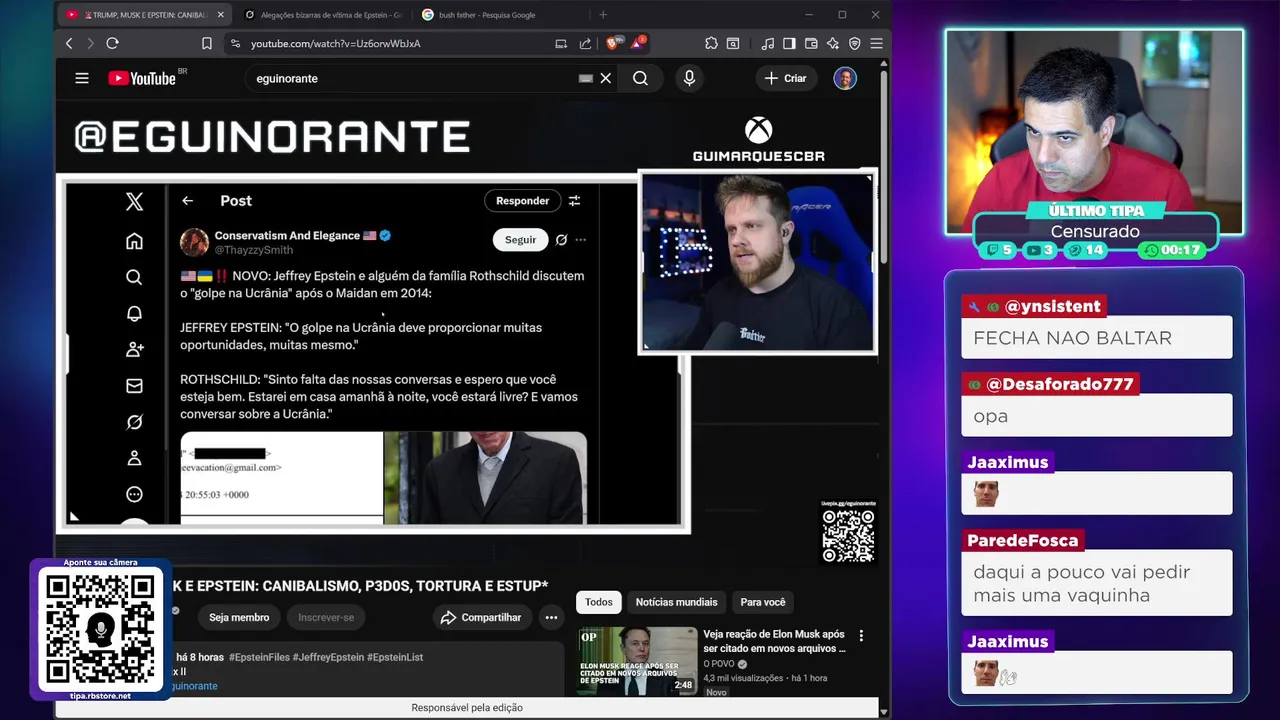
Task: Start voice search with the microphone
Action: click(689, 78)
